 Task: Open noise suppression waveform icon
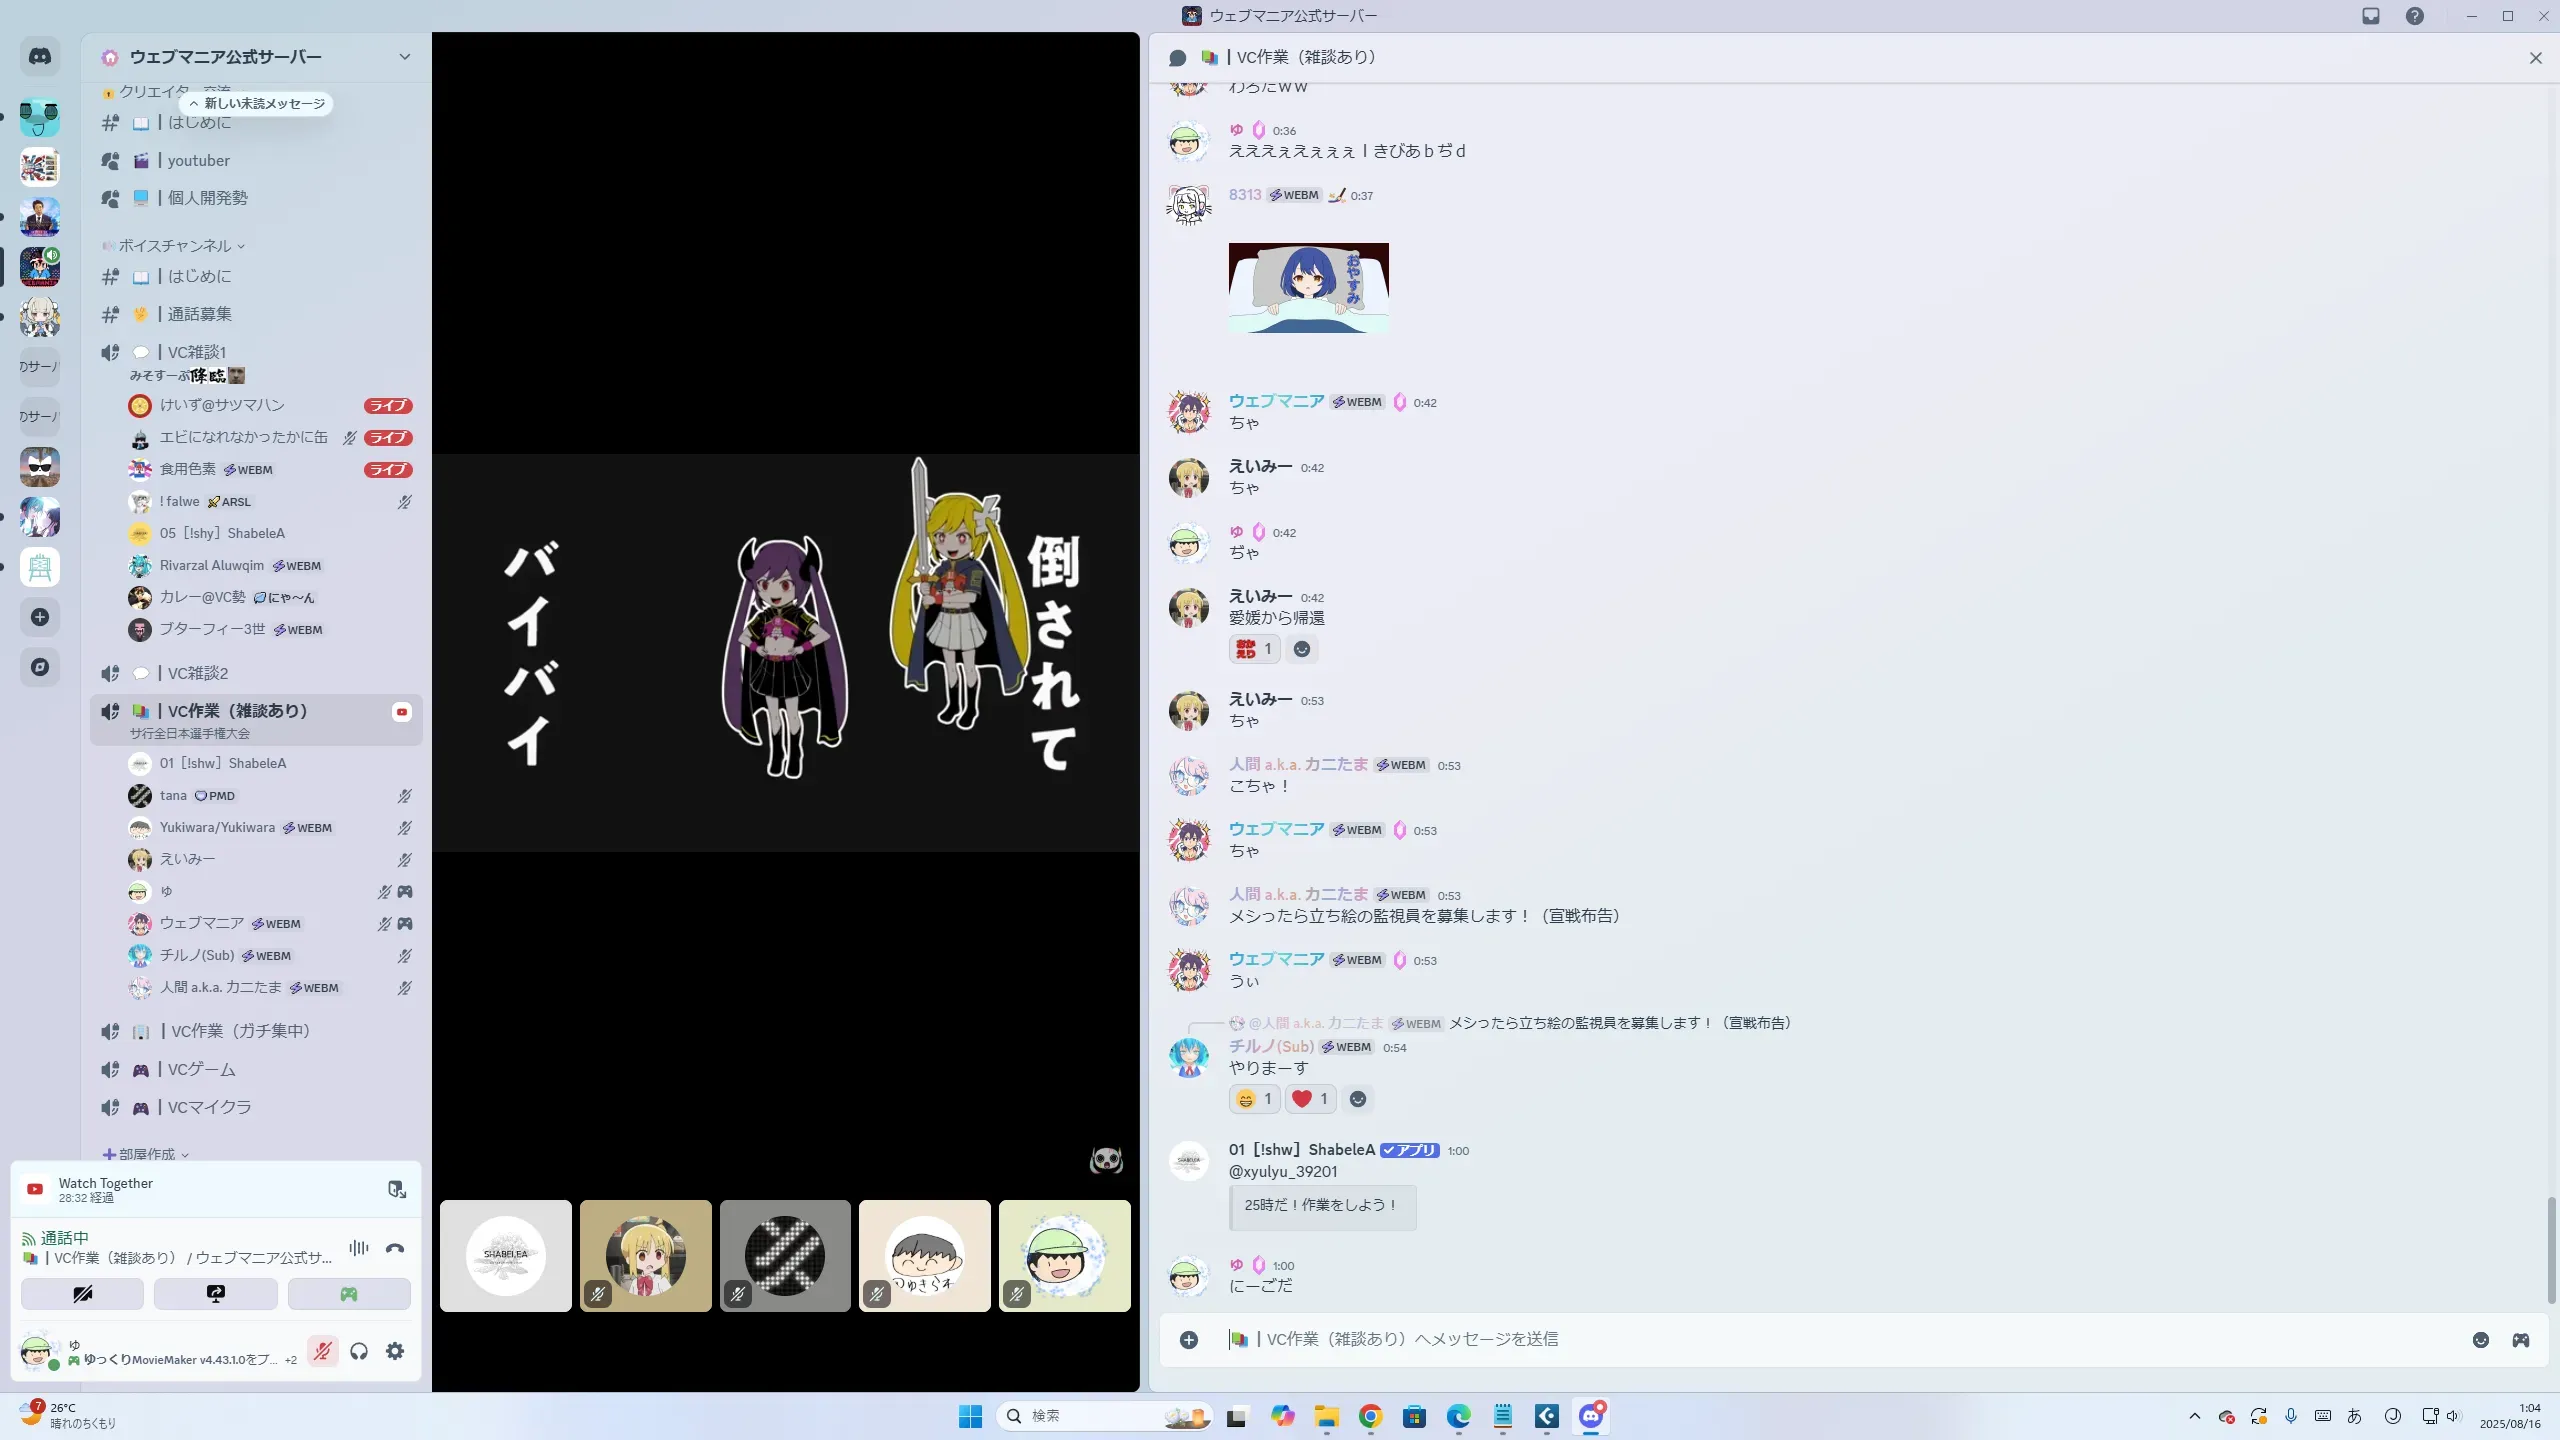(358, 1248)
